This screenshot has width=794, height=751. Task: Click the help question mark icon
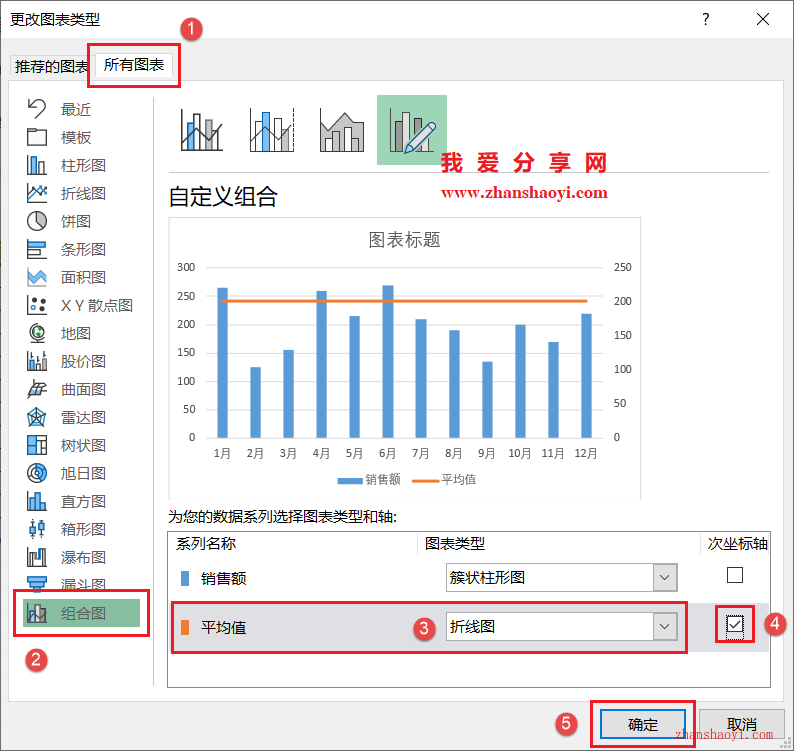pos(705,19)
